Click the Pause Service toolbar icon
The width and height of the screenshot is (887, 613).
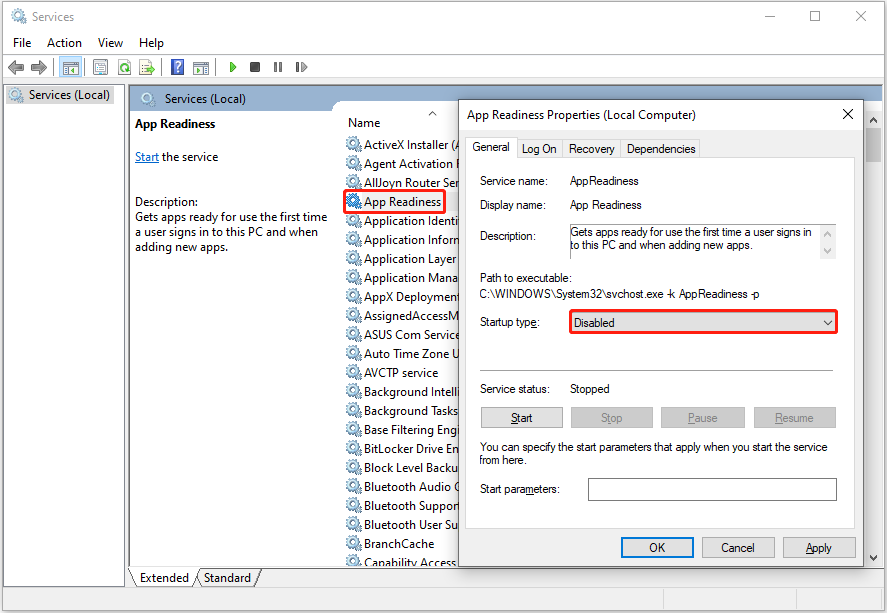(x=277, y=67)
